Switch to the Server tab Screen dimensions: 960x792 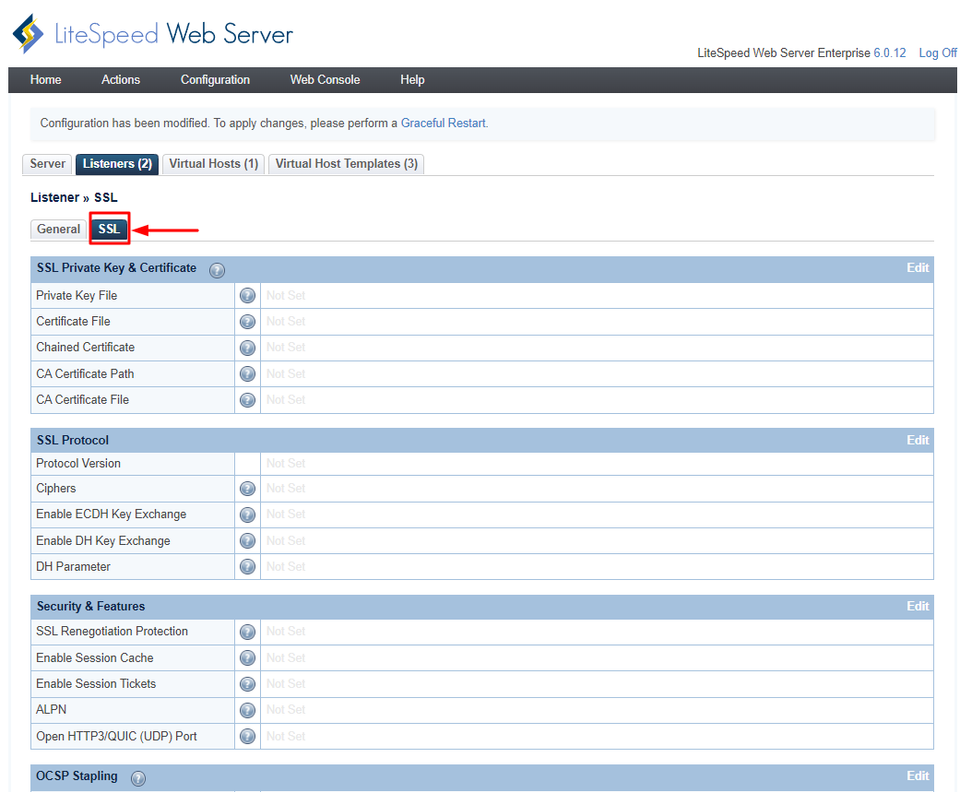tap(46, 163)
